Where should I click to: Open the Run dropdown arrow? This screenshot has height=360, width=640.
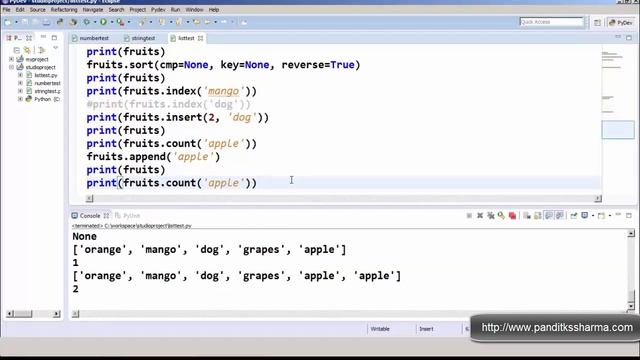pyautogui.click(x=112, y=22)
